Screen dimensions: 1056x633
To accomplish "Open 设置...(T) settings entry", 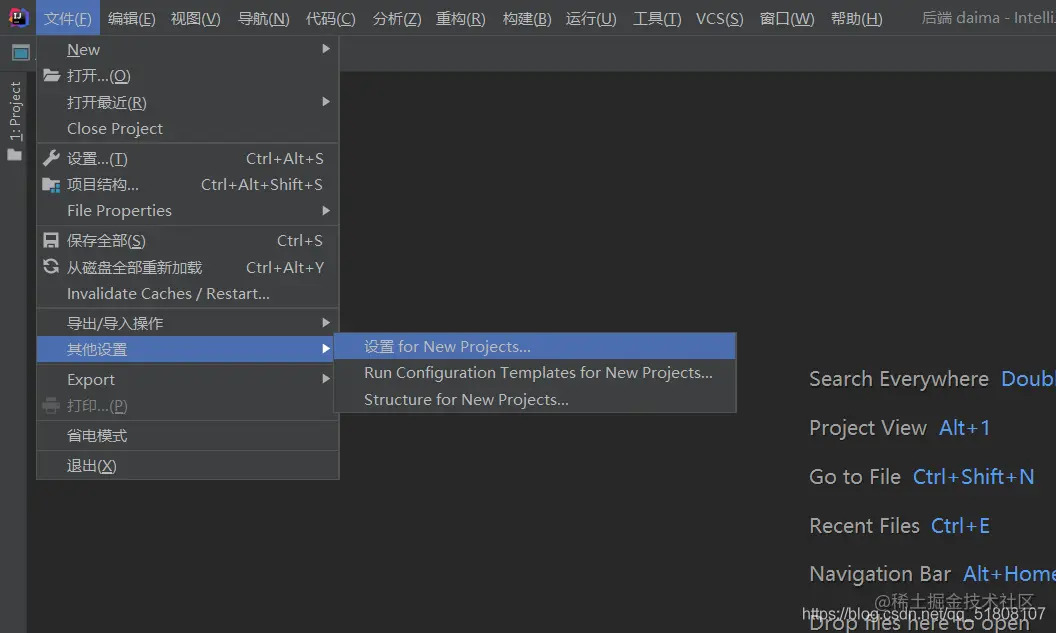I will pos(187,158).
